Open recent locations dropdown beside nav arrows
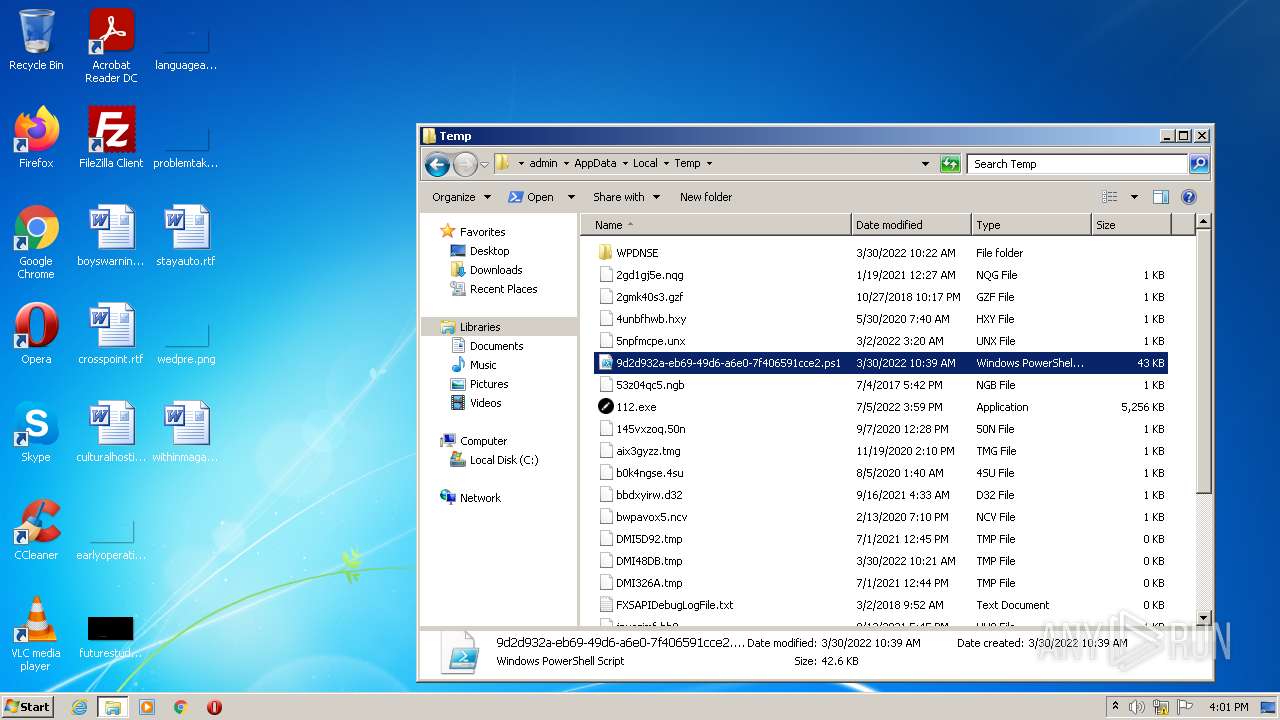Viewport: 1280px width, 720px height. (485, 164)
